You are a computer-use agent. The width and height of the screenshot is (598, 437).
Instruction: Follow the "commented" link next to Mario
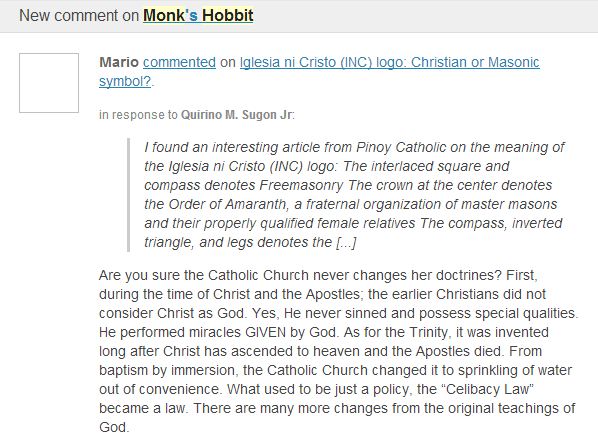pyautogui.click(x=179, y=62)
